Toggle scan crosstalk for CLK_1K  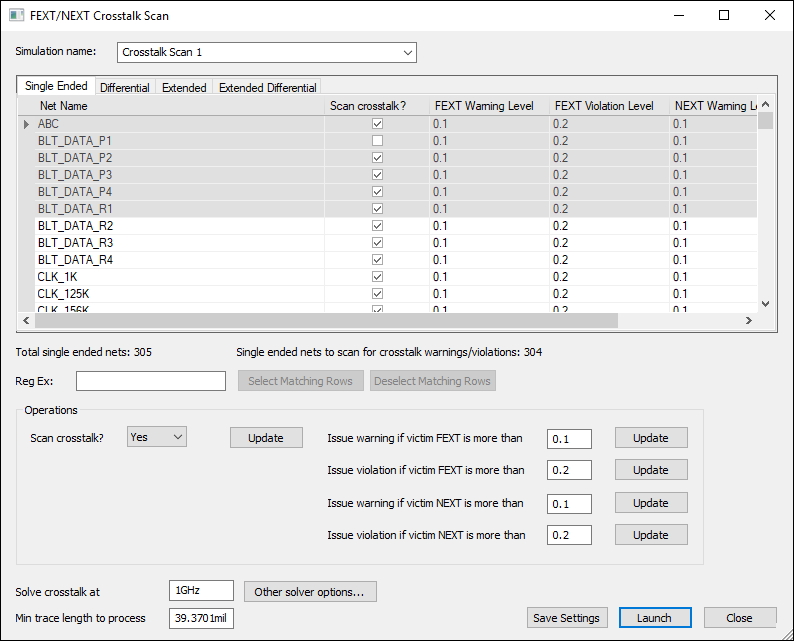click(x=377, y=277)
